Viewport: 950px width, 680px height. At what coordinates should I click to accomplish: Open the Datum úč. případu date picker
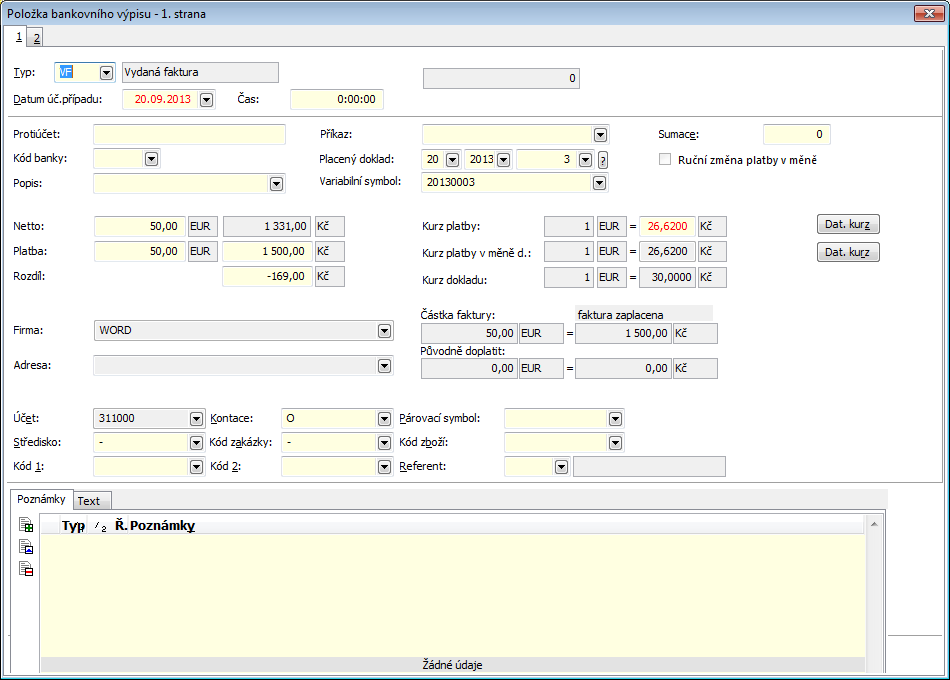click(x=206, y=100)
